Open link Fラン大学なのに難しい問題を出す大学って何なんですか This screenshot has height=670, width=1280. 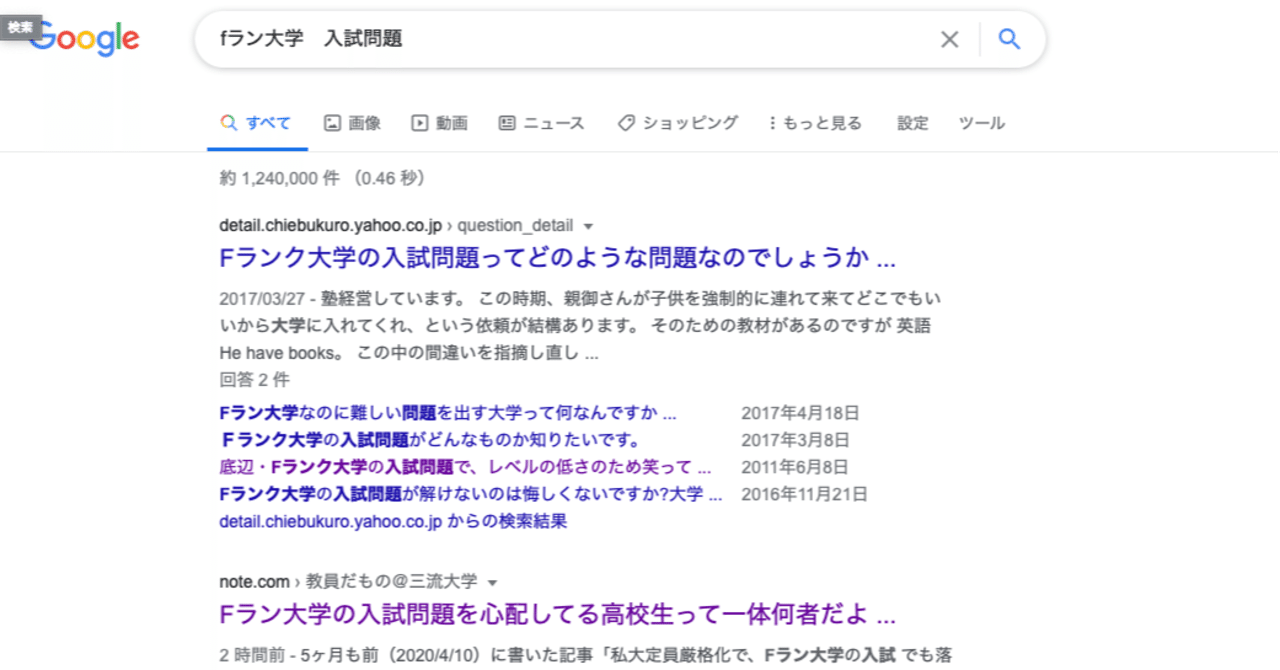448,413
